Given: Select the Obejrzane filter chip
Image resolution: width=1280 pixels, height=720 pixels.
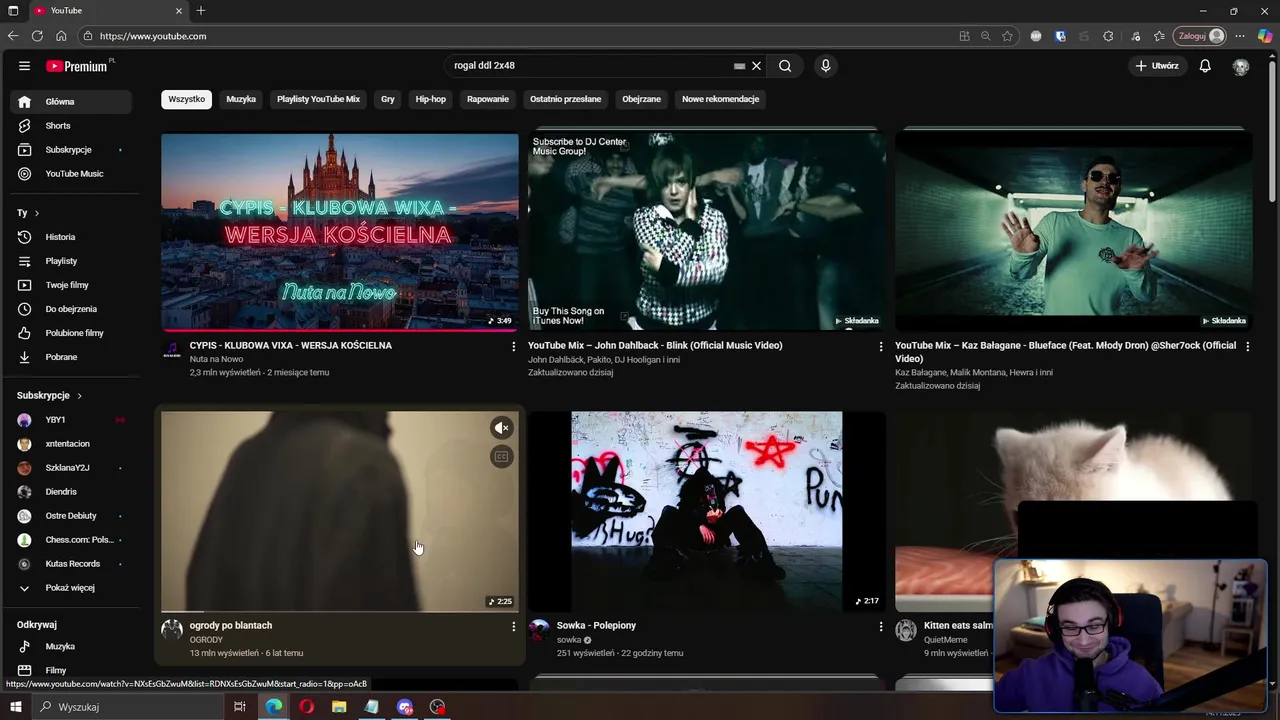Looking at the screenshot, I should (641, 99).
